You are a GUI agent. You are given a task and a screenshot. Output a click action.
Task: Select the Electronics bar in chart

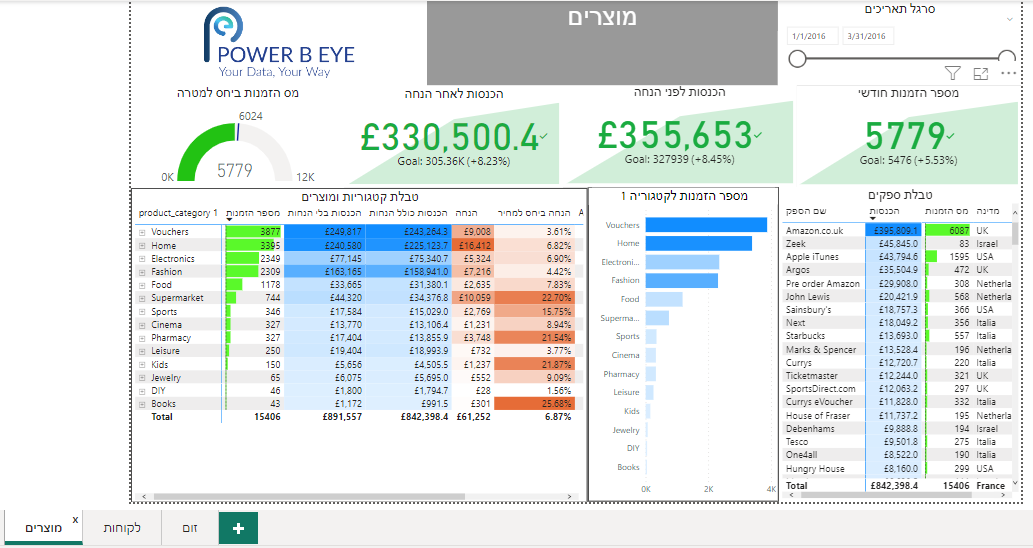[682, 262]
